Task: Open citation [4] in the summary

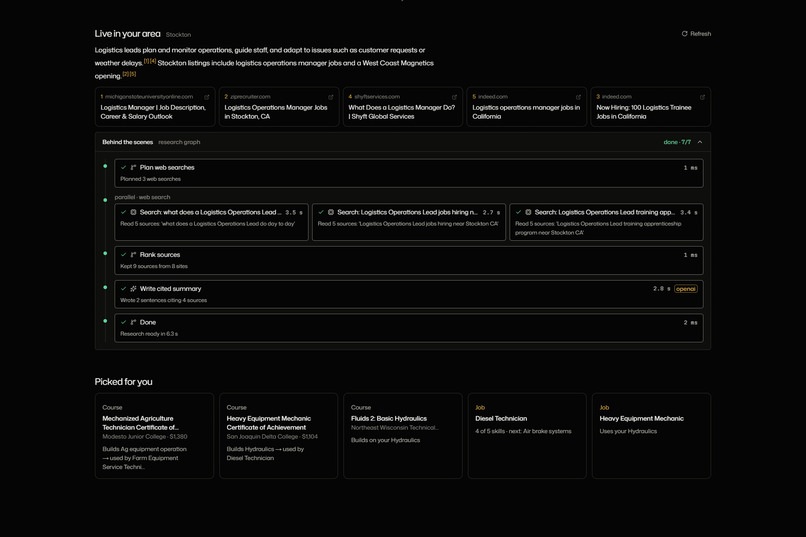Action: point(153,61)
